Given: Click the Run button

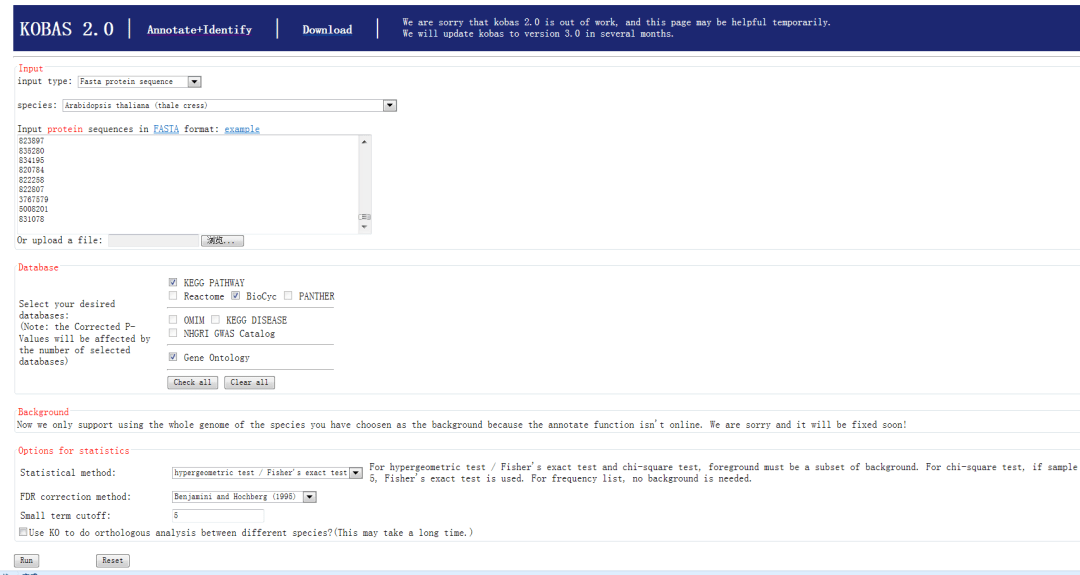Looking at the screenshot, I should click(26, 561).
